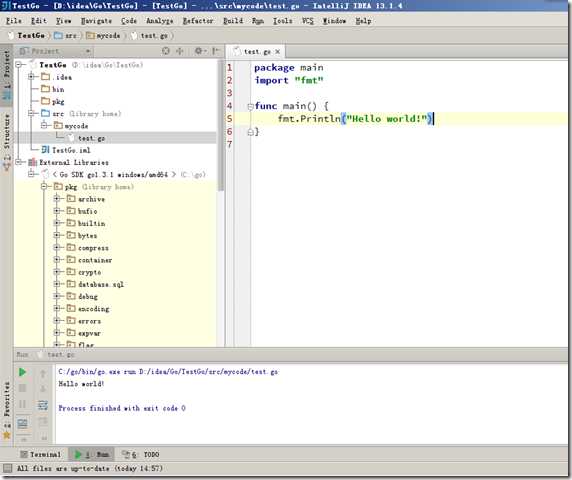Click the tool windows toggle in status bar
This screenshot has width=572, height=480.
[x=7, y=468]
